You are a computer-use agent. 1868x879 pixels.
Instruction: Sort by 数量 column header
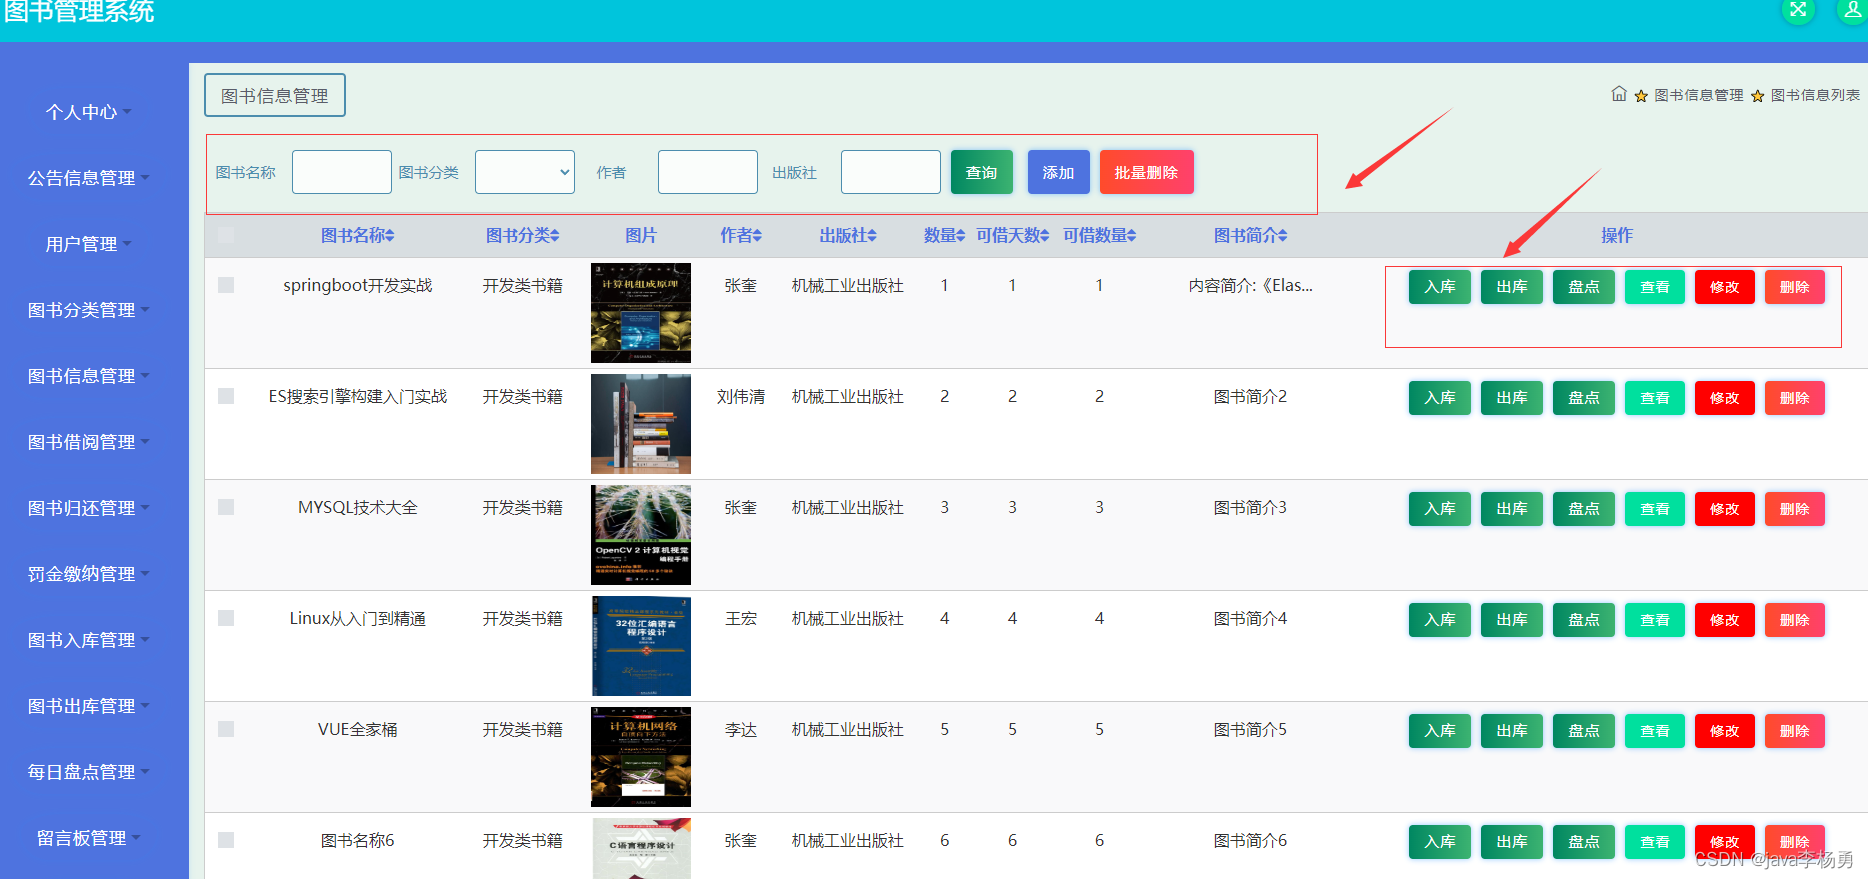tap(944, 236)
